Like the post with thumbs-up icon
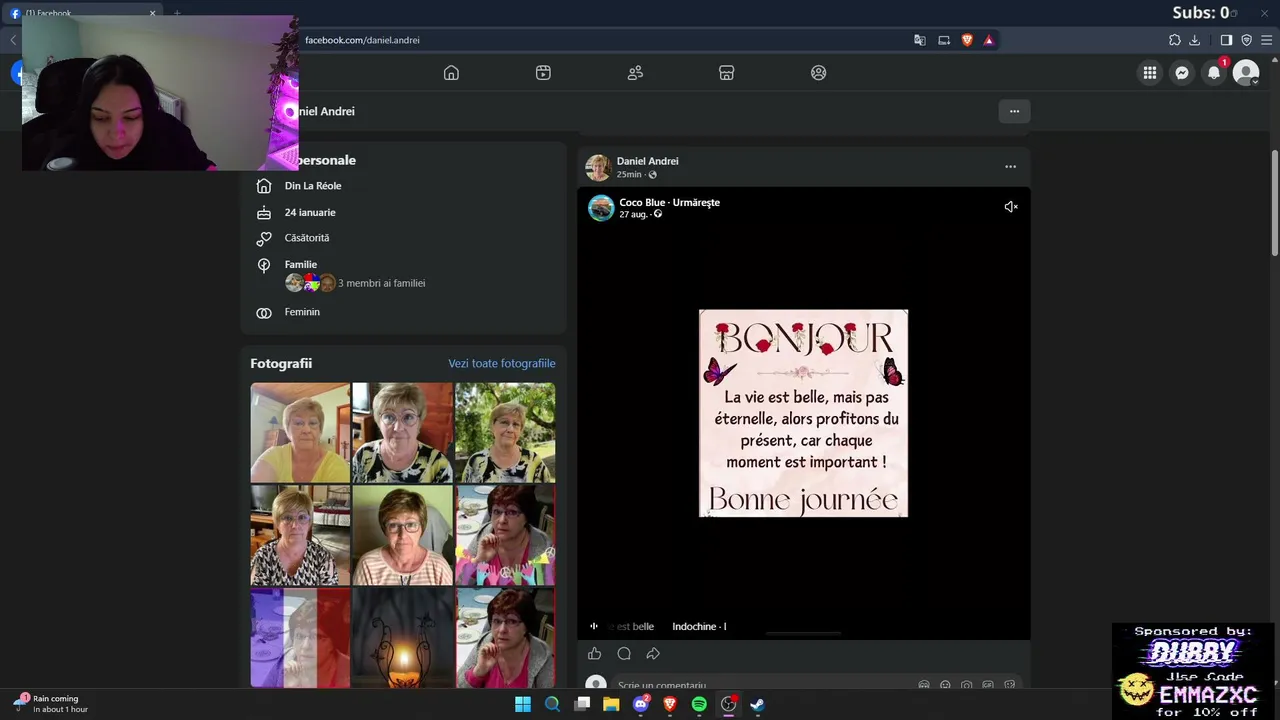The image size is (1280, 720). click(594, 654)
